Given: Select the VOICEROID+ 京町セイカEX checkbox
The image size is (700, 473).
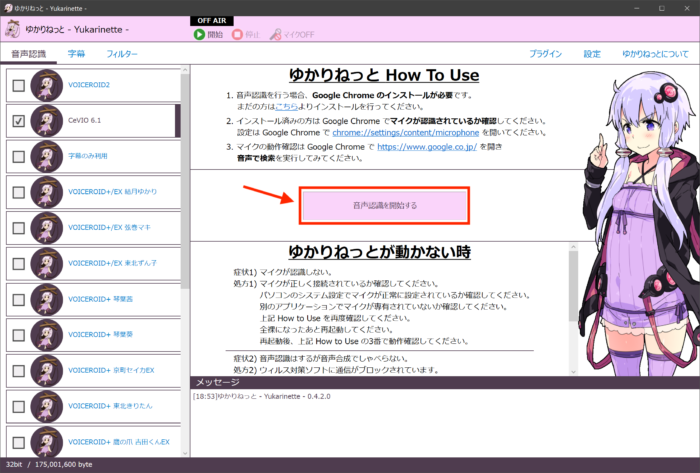Looking at the screenshot, I should tap(18, 371).
